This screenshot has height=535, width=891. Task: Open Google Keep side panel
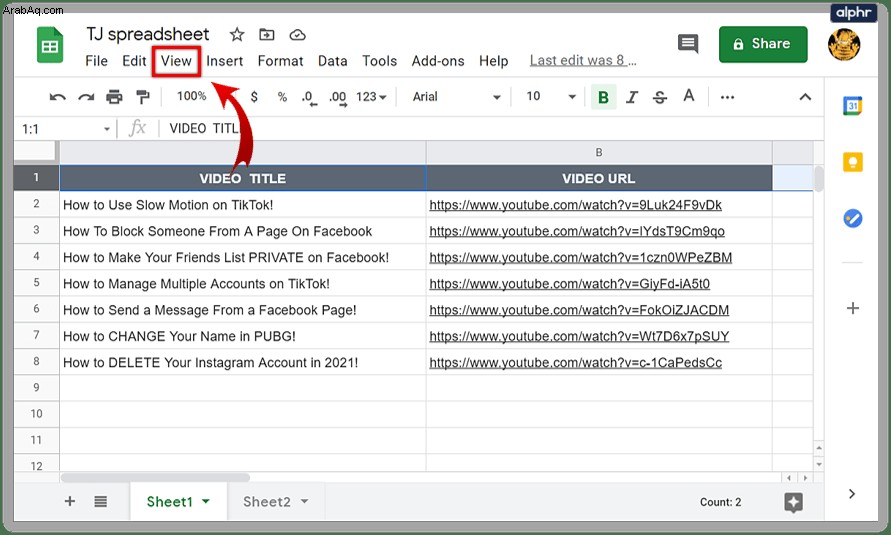tap(852, 162)
